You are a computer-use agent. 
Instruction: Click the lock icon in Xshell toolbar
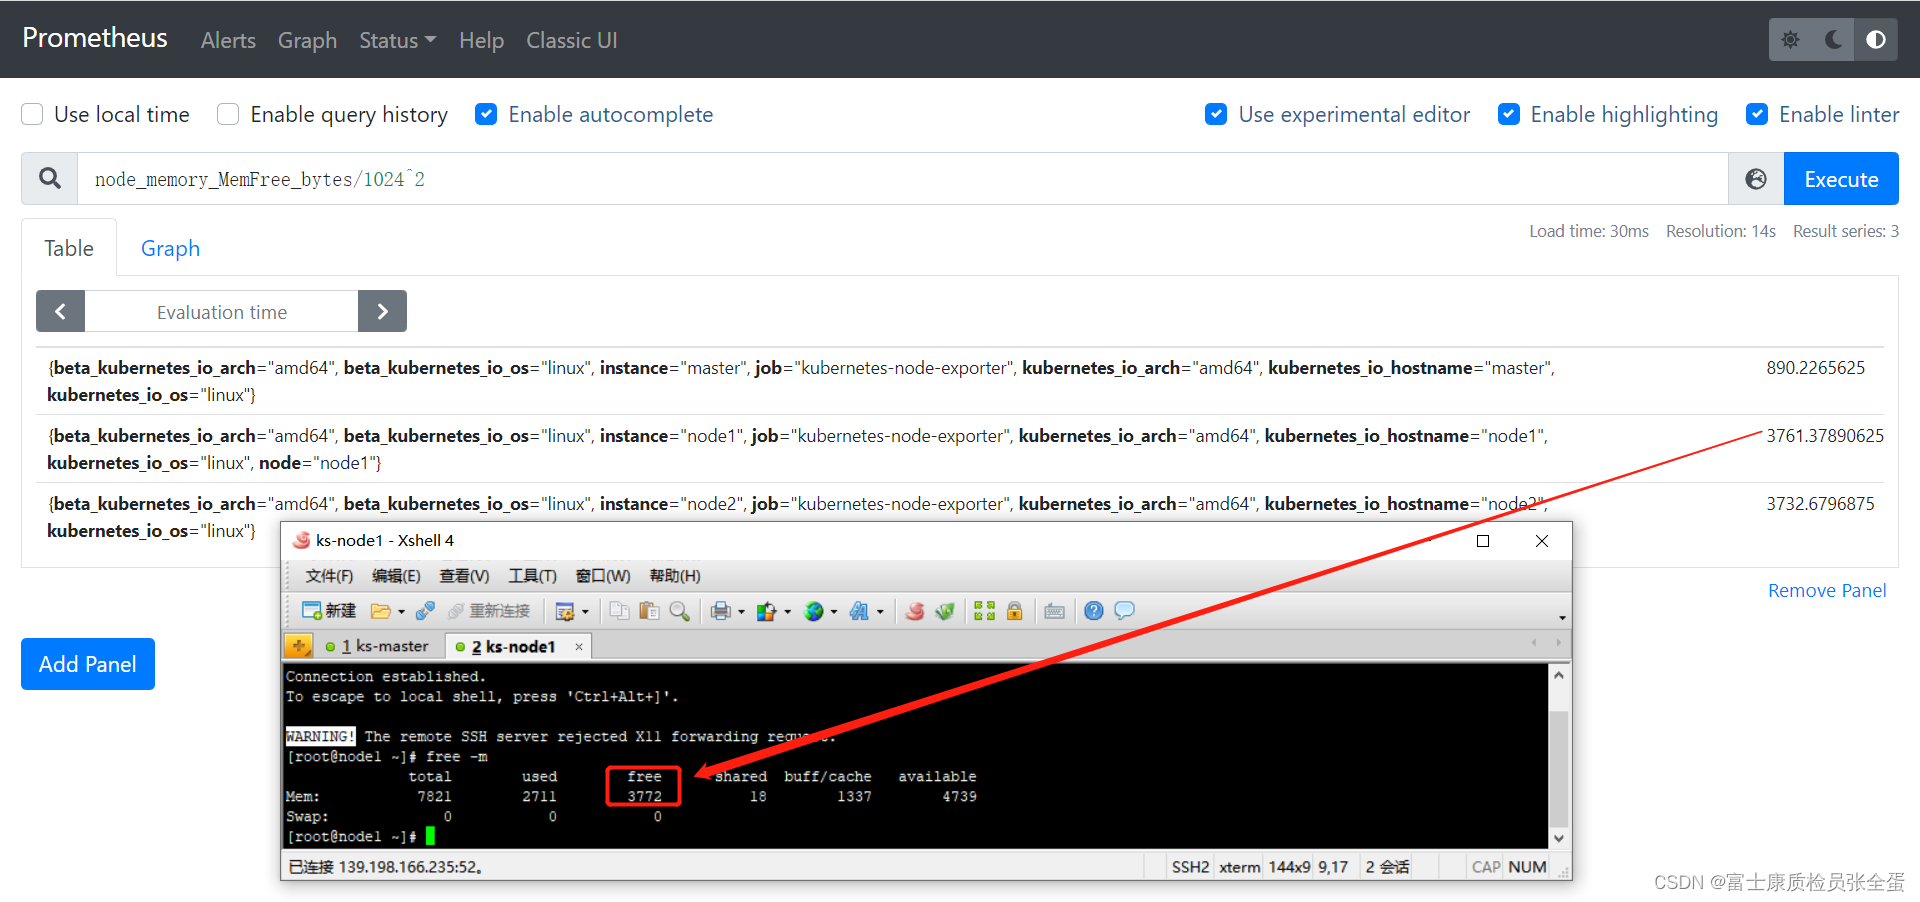(x=1014, y=610)
